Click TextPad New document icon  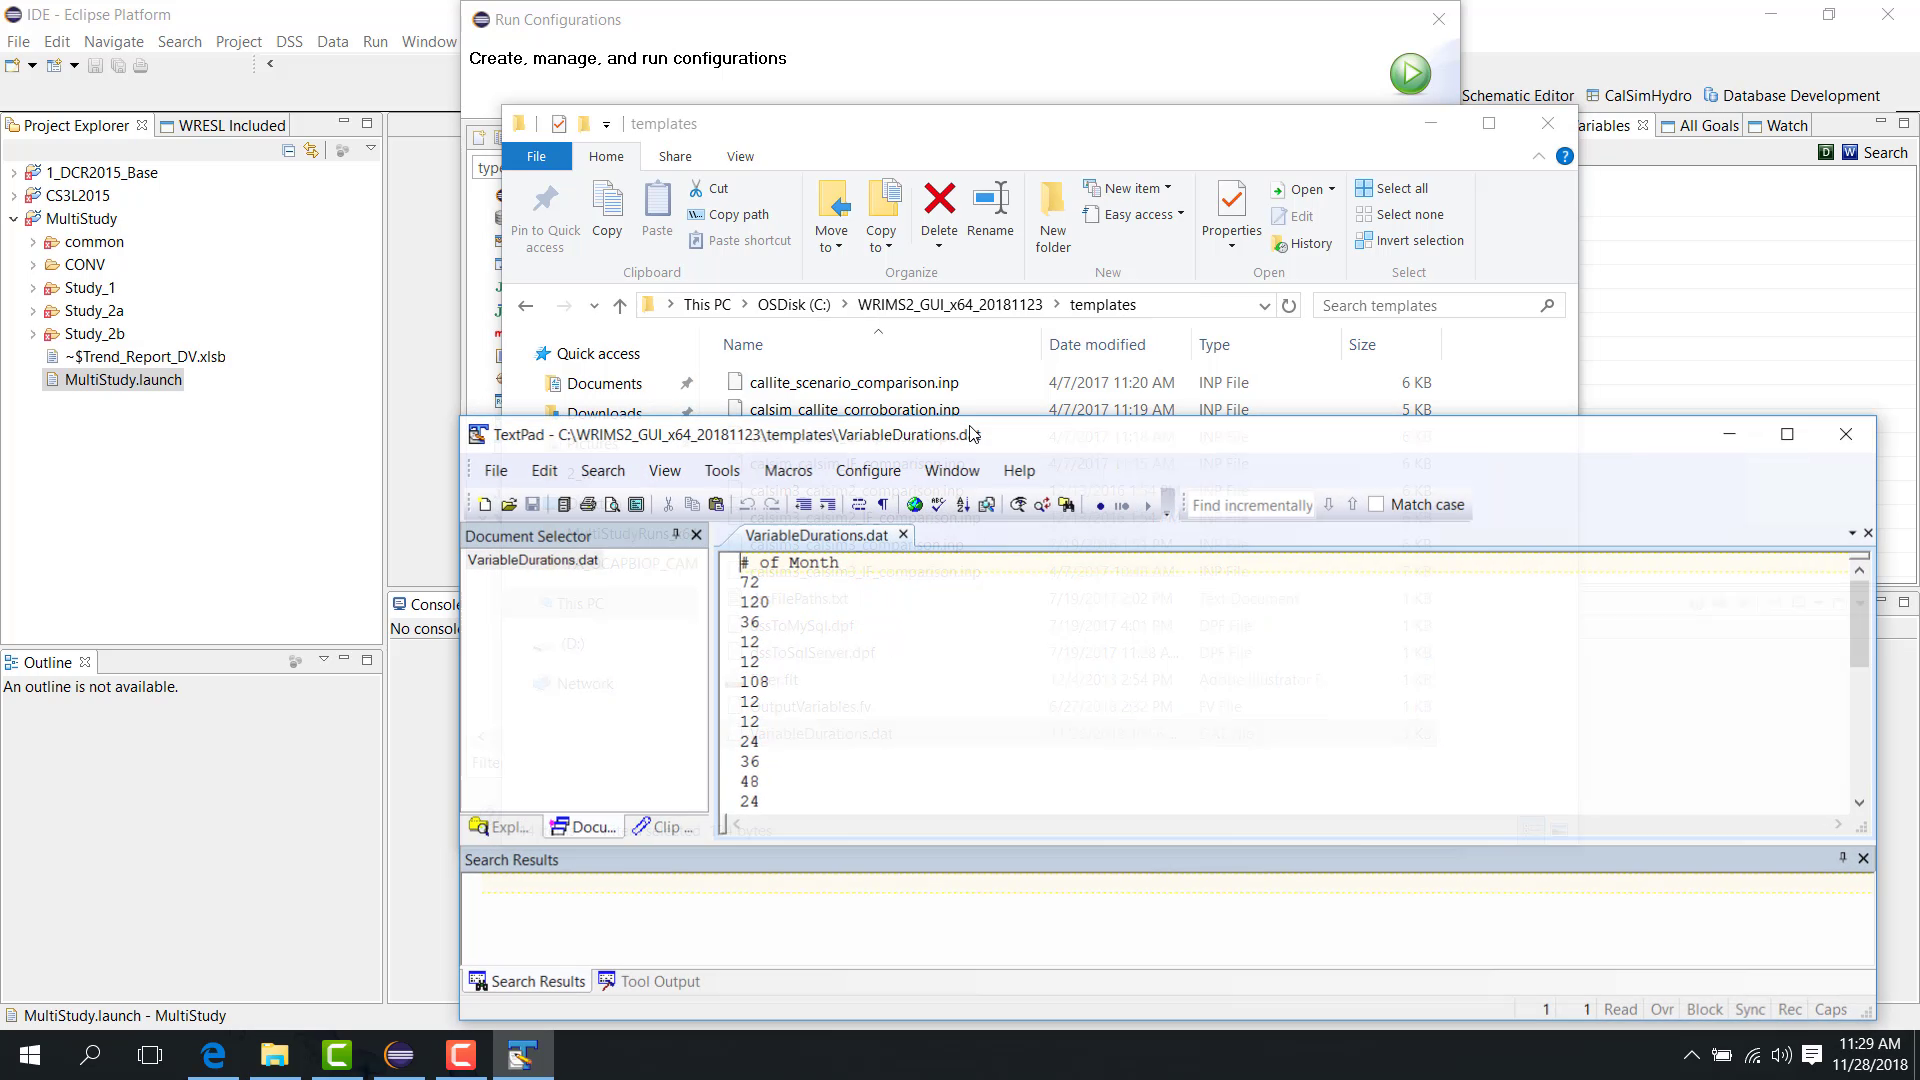click(x=485, y=505)
